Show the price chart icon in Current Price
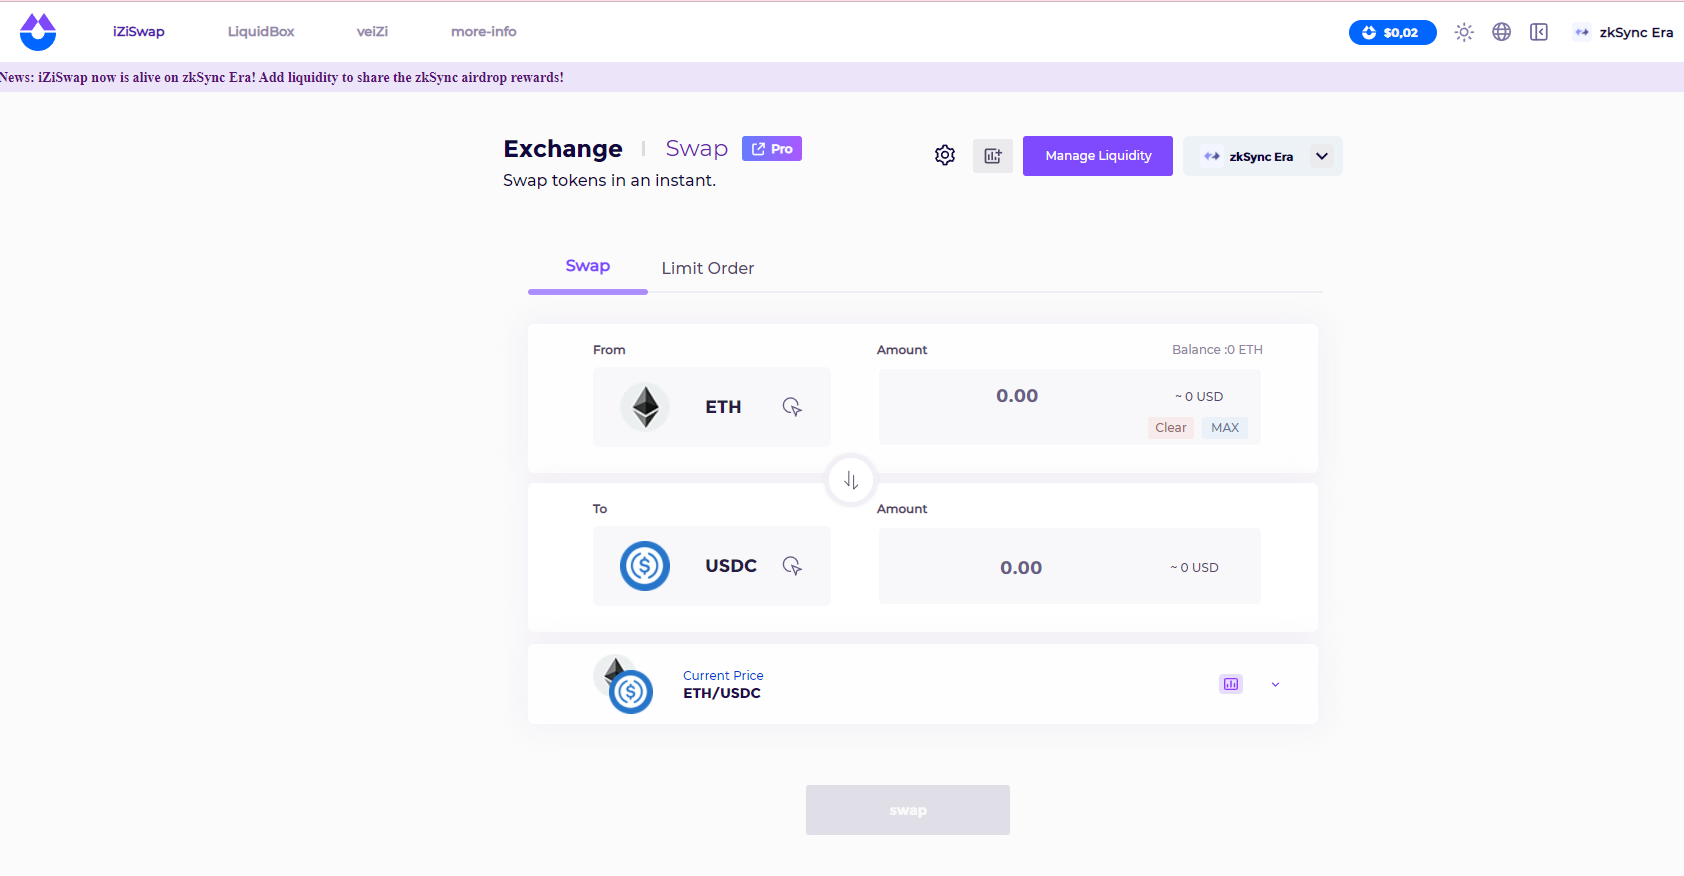 tap(1231, 684)
